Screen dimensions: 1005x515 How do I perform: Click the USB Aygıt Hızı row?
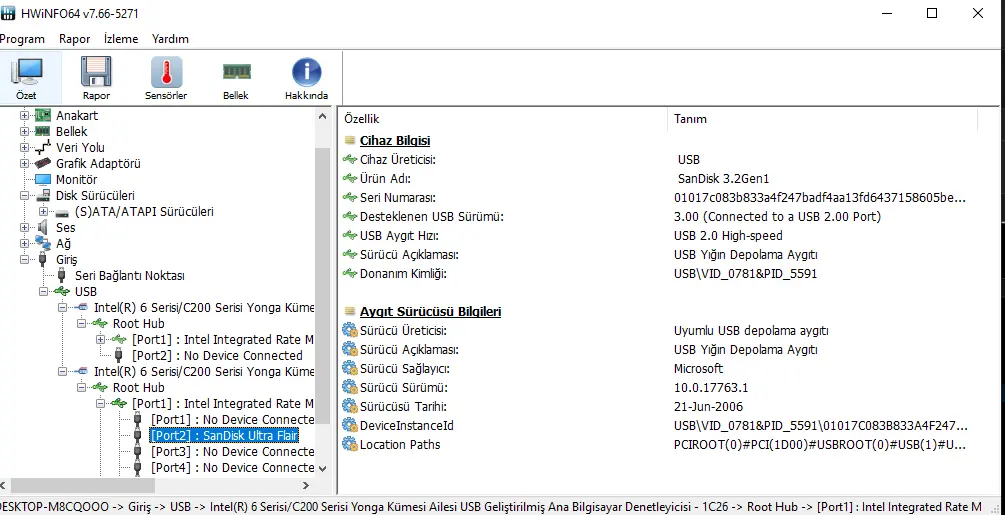point(660,236)
